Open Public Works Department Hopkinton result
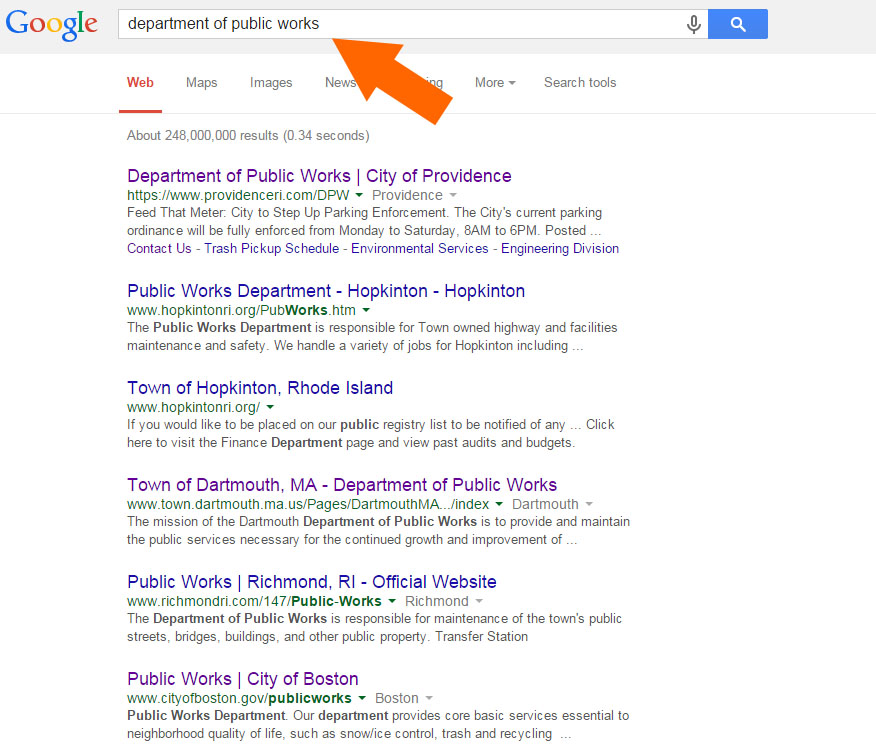This screenshot has width=876, height=748. [x=326, y=291]
